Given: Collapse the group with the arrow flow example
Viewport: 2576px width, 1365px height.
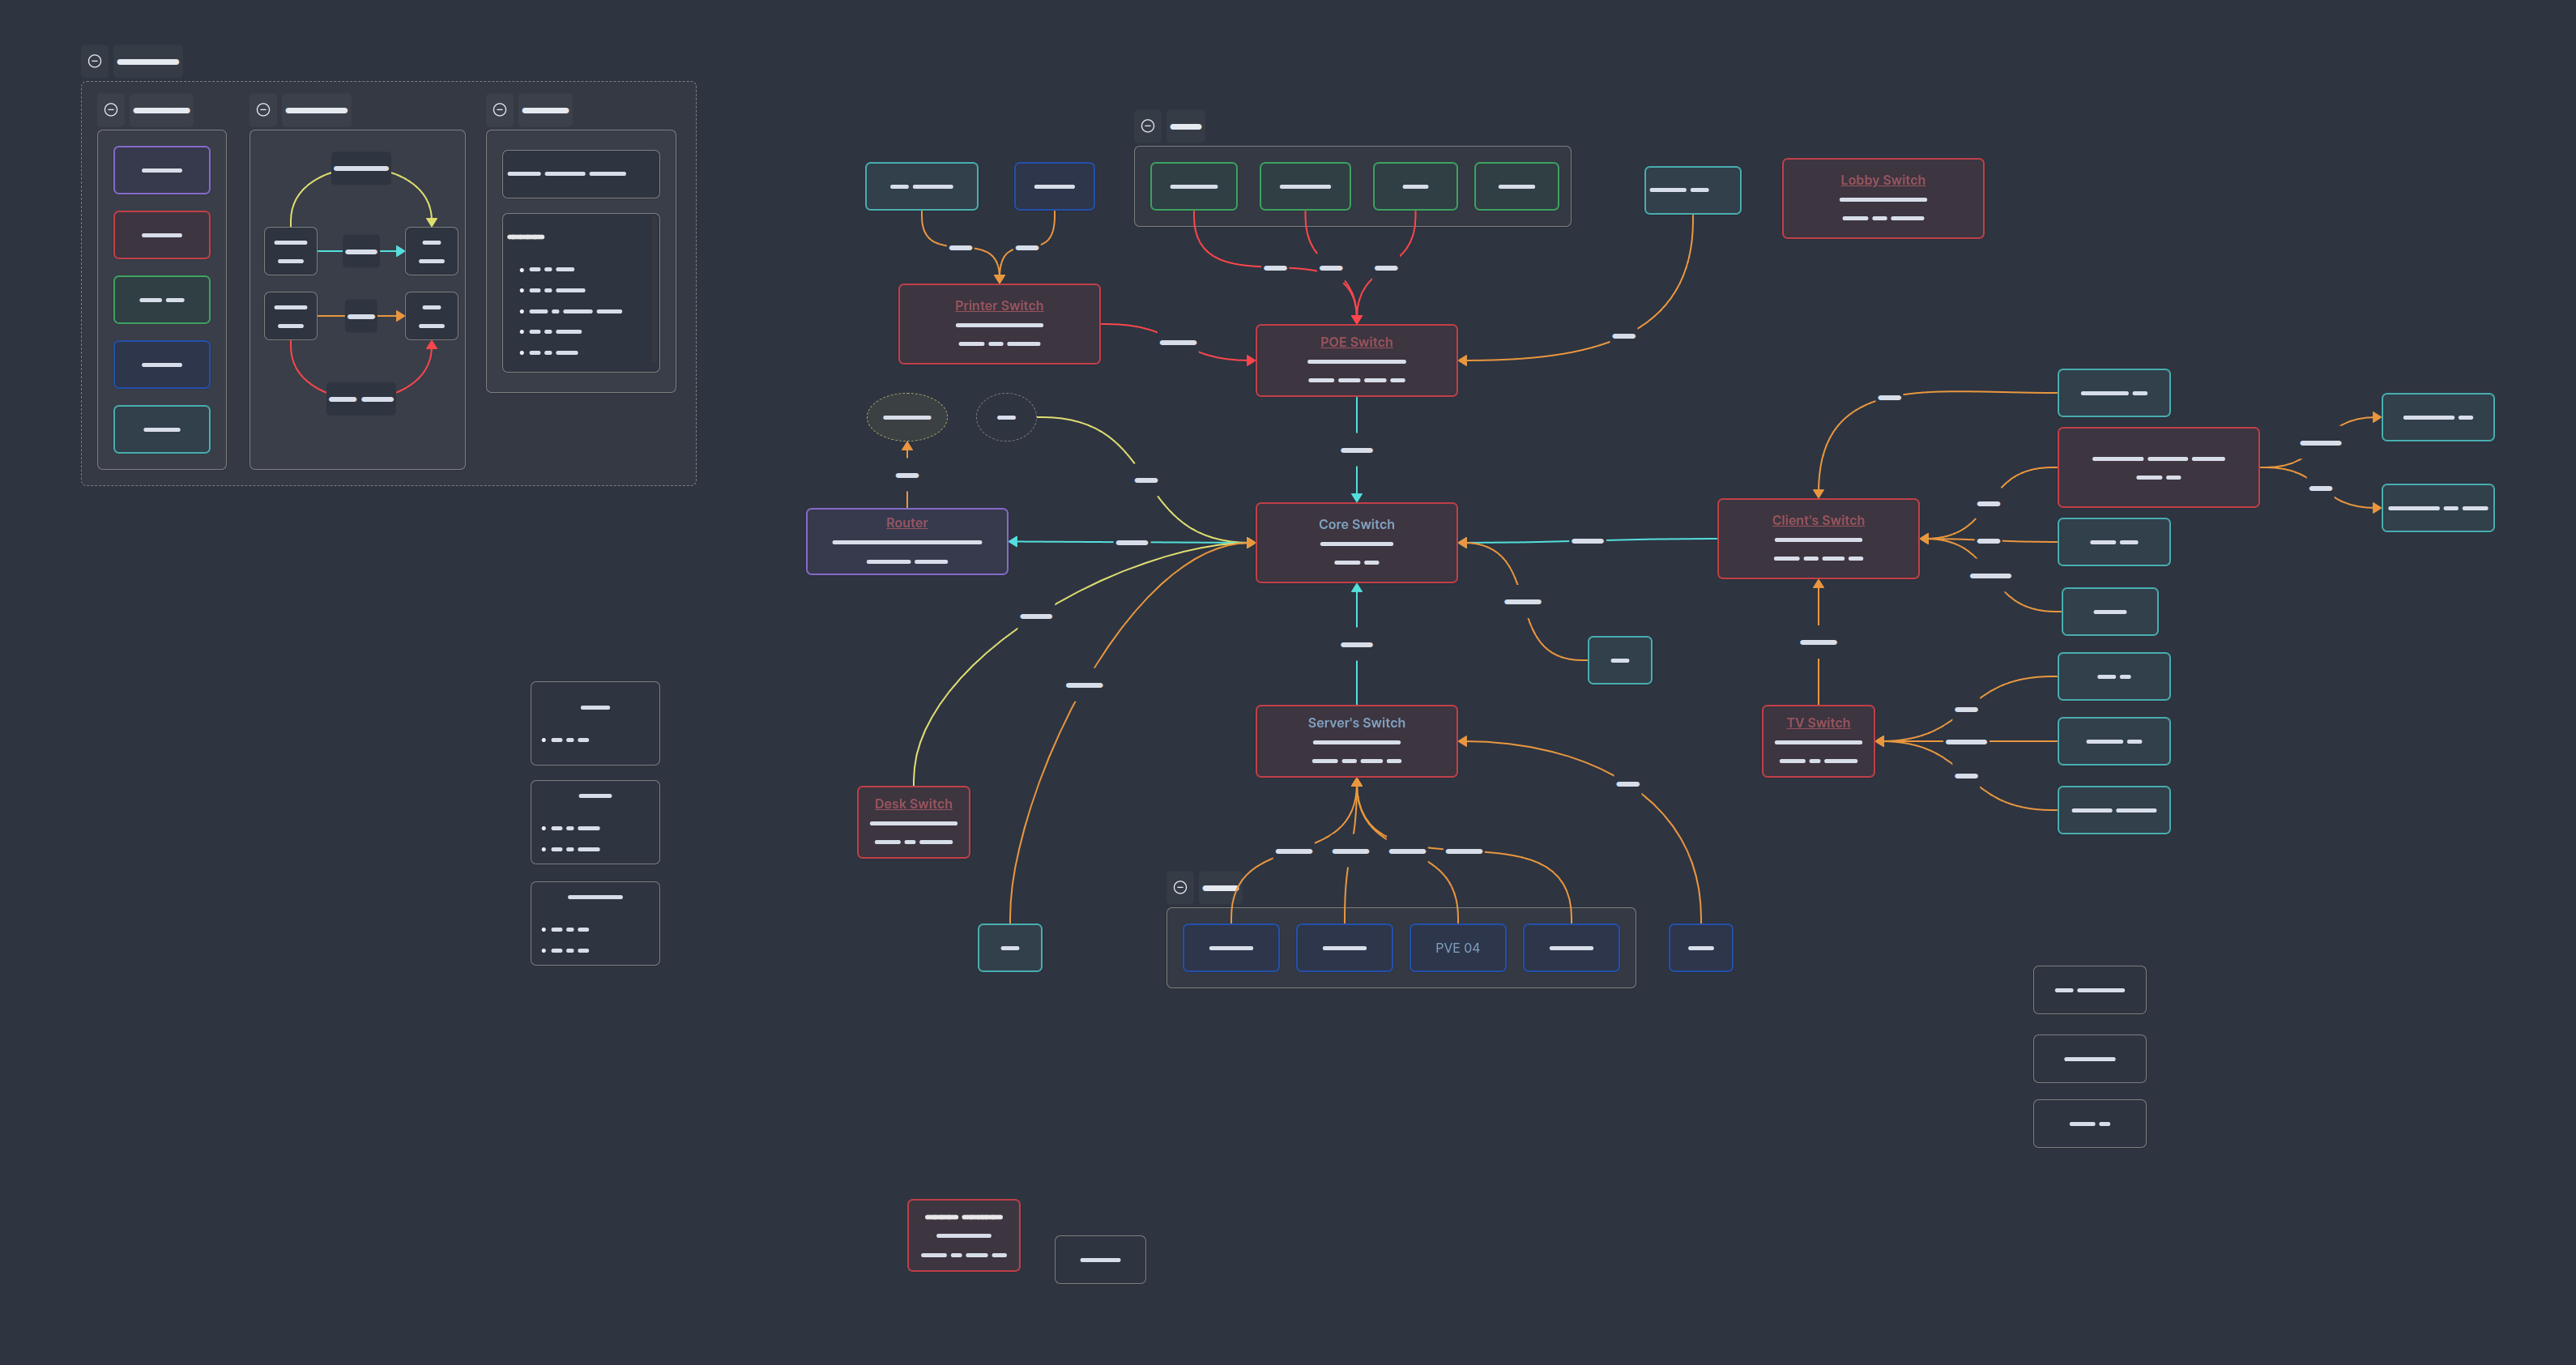Looking at the screenshot, I should pyautogui.click(x=263, y=110).
